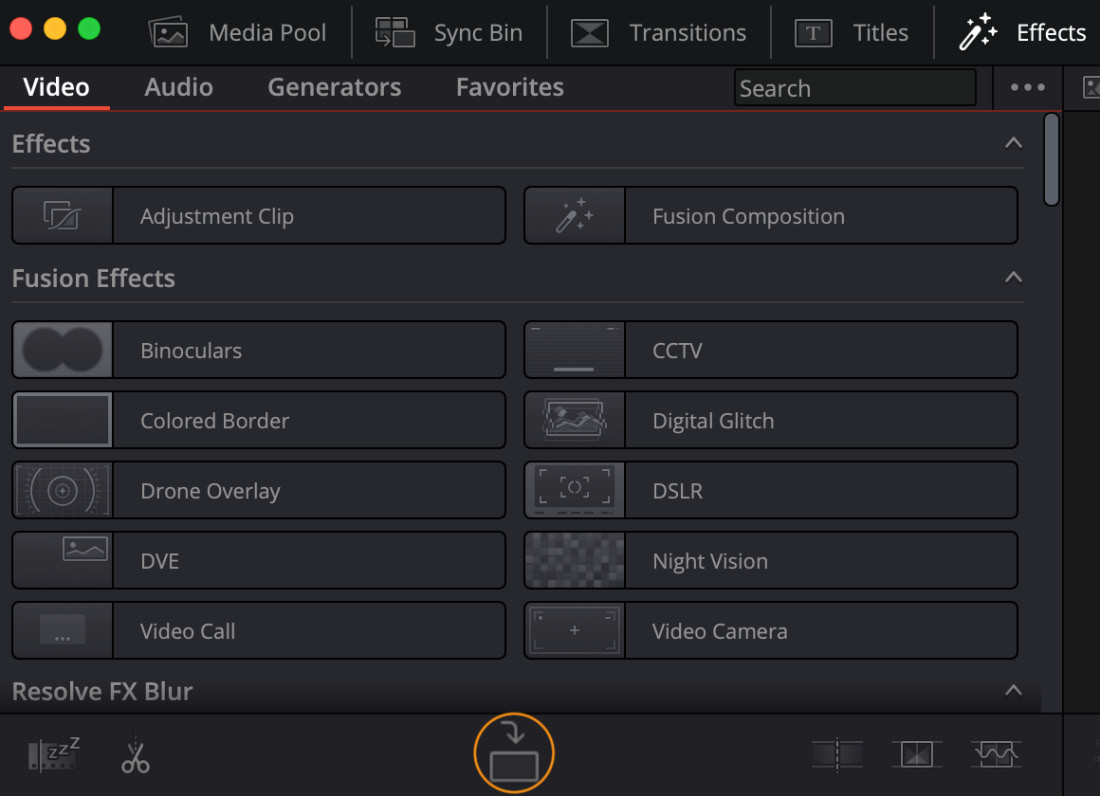The image size is (1100, 796).
Task: Click the Boring Detector zzz icon
Action: point(54,755)
